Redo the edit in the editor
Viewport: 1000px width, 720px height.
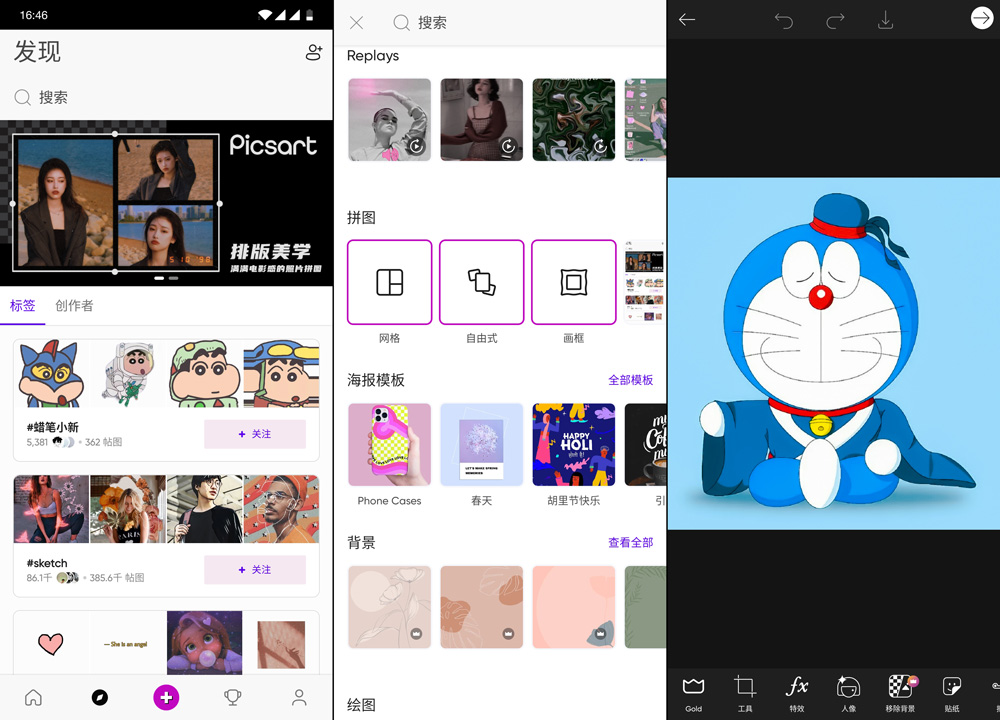point(835,20)
